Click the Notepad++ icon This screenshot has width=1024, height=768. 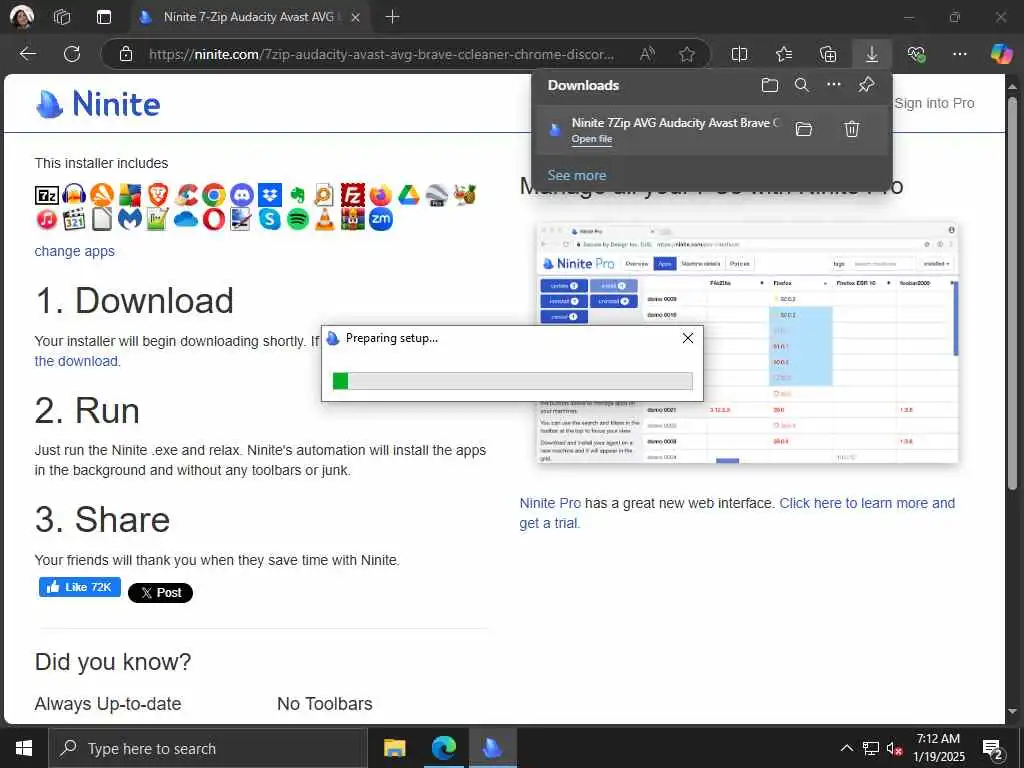pyautogui.click(x=157, y=219)
